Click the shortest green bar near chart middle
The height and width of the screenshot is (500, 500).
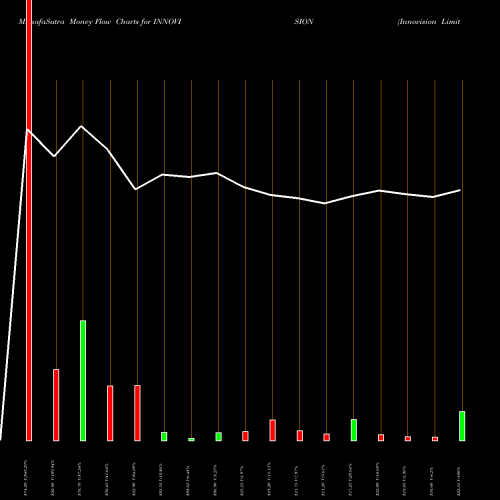tap(191, 439)
